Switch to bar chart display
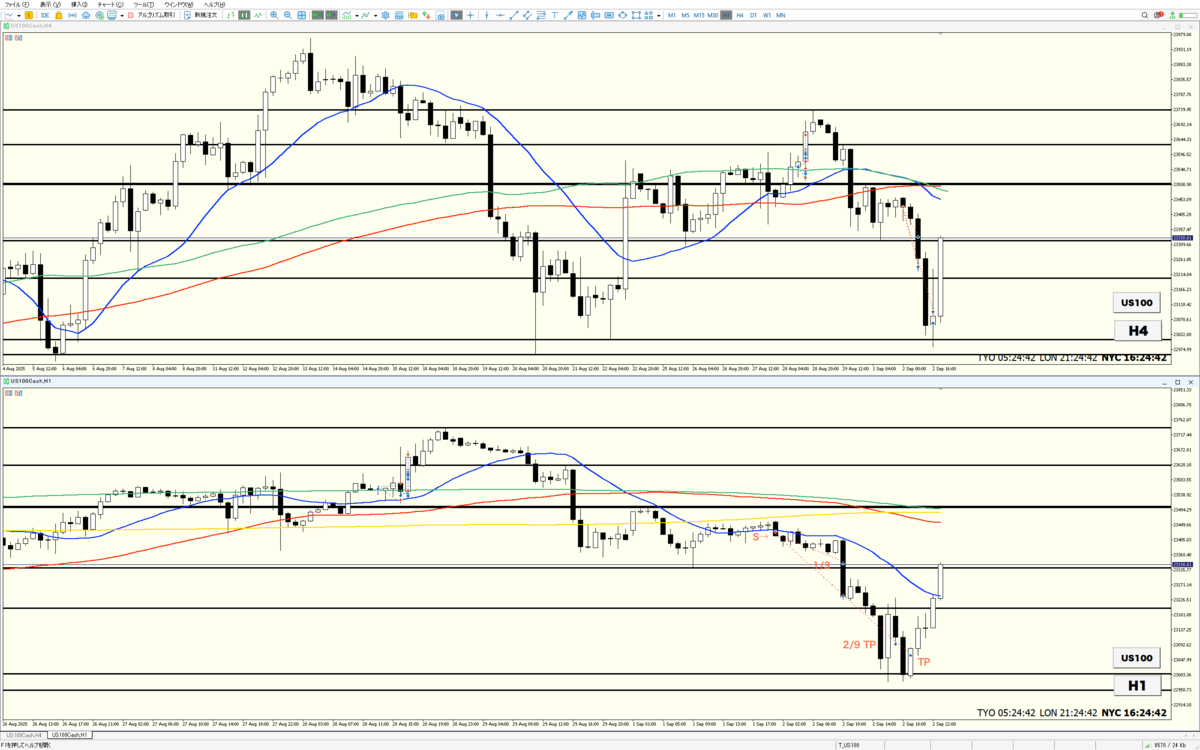The width and height of the screenshot is (1200, 750). (x=231, y=16)
